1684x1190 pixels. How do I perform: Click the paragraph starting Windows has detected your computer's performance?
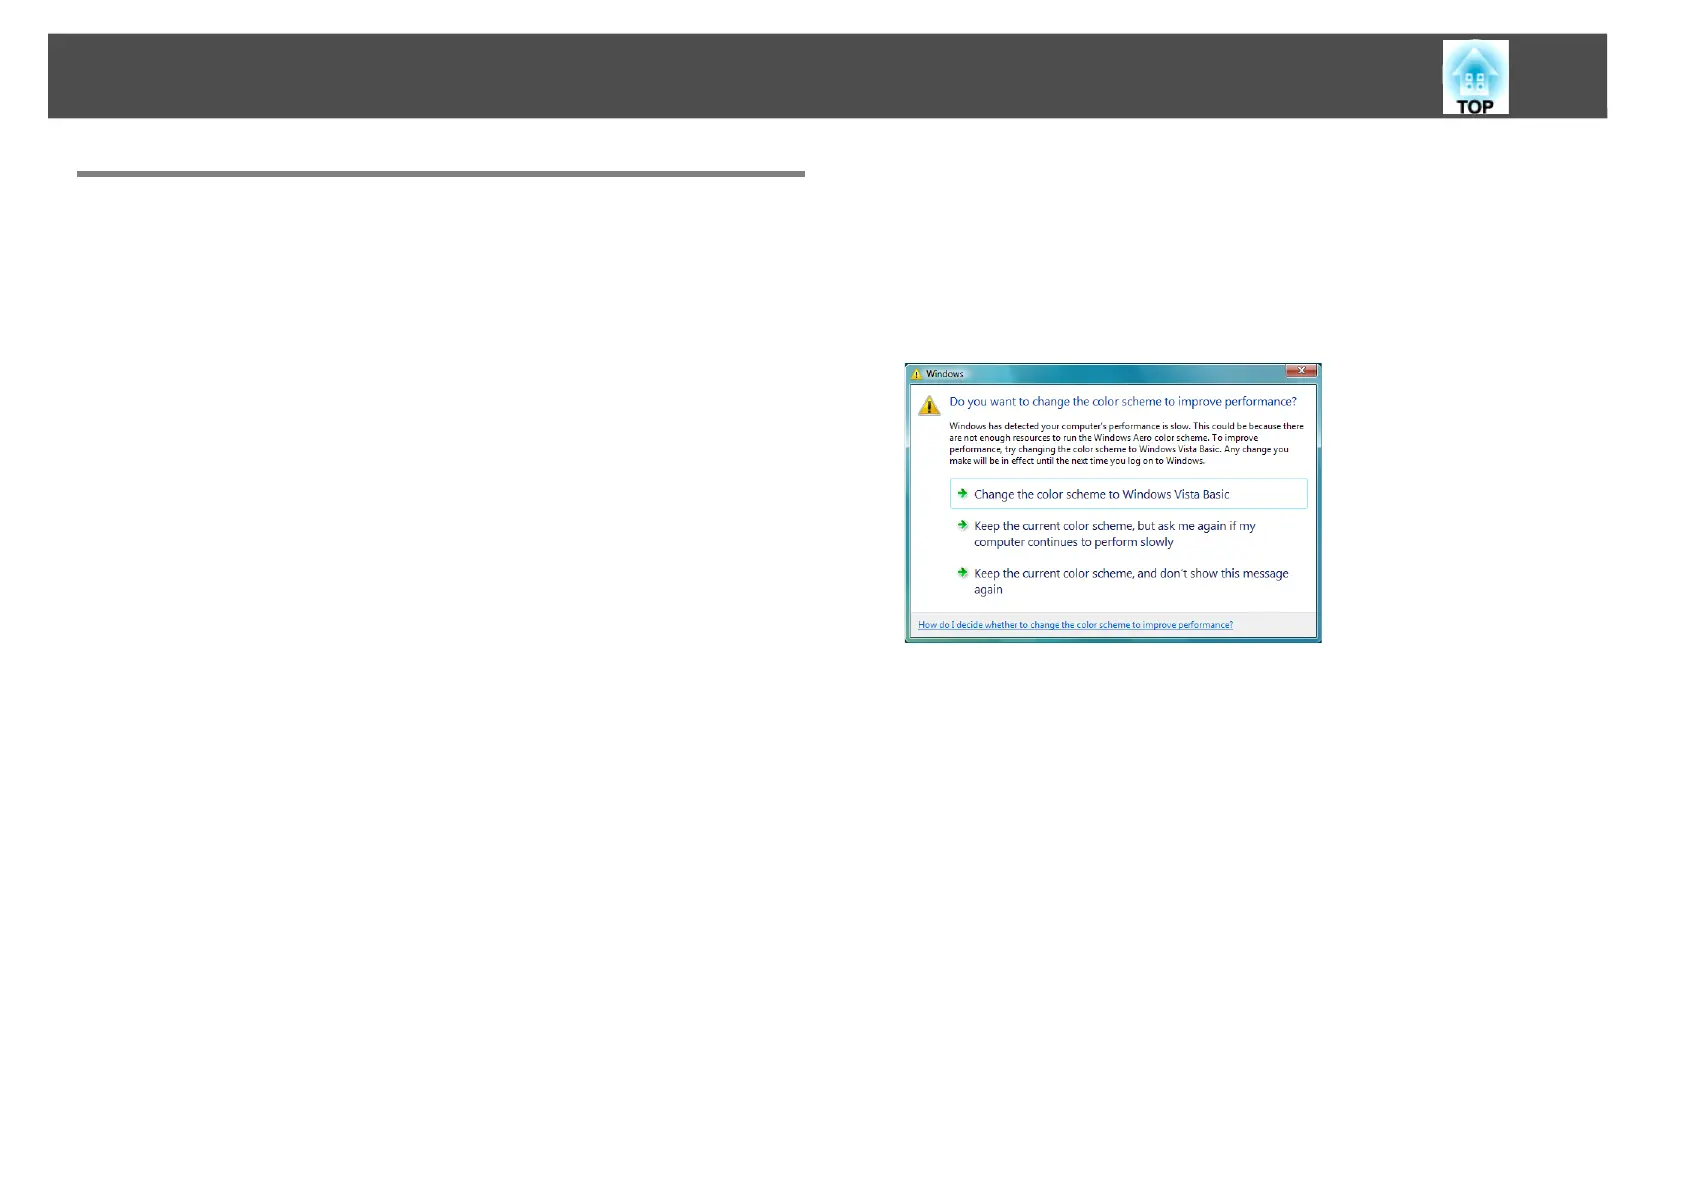(x=1126, y=443)
